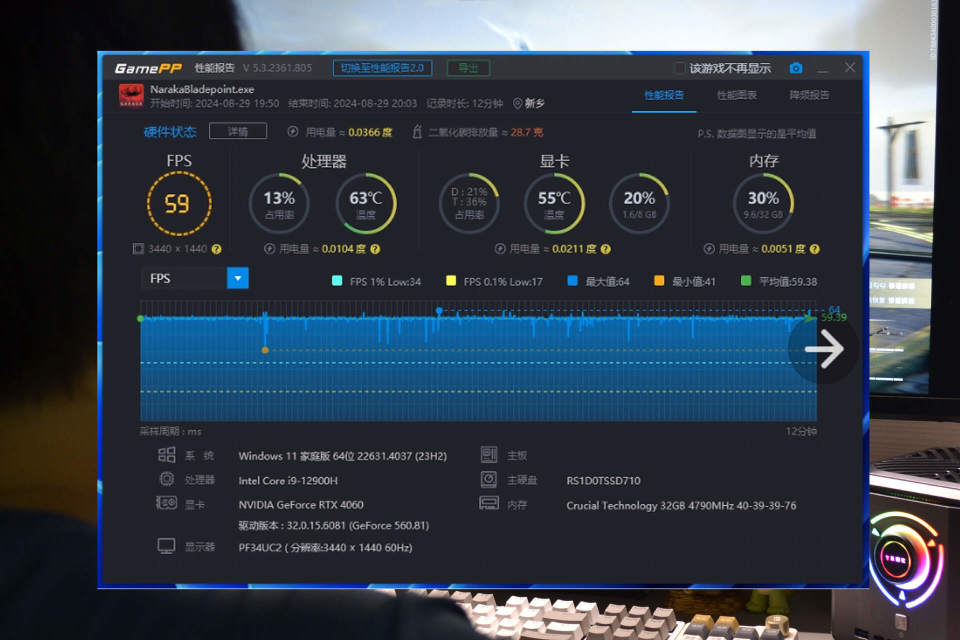Image resolution: width=960 pixels, height=640 pixels.
Task: Click the cyan FPS 1% Low legend swatch
Action: 337,280
